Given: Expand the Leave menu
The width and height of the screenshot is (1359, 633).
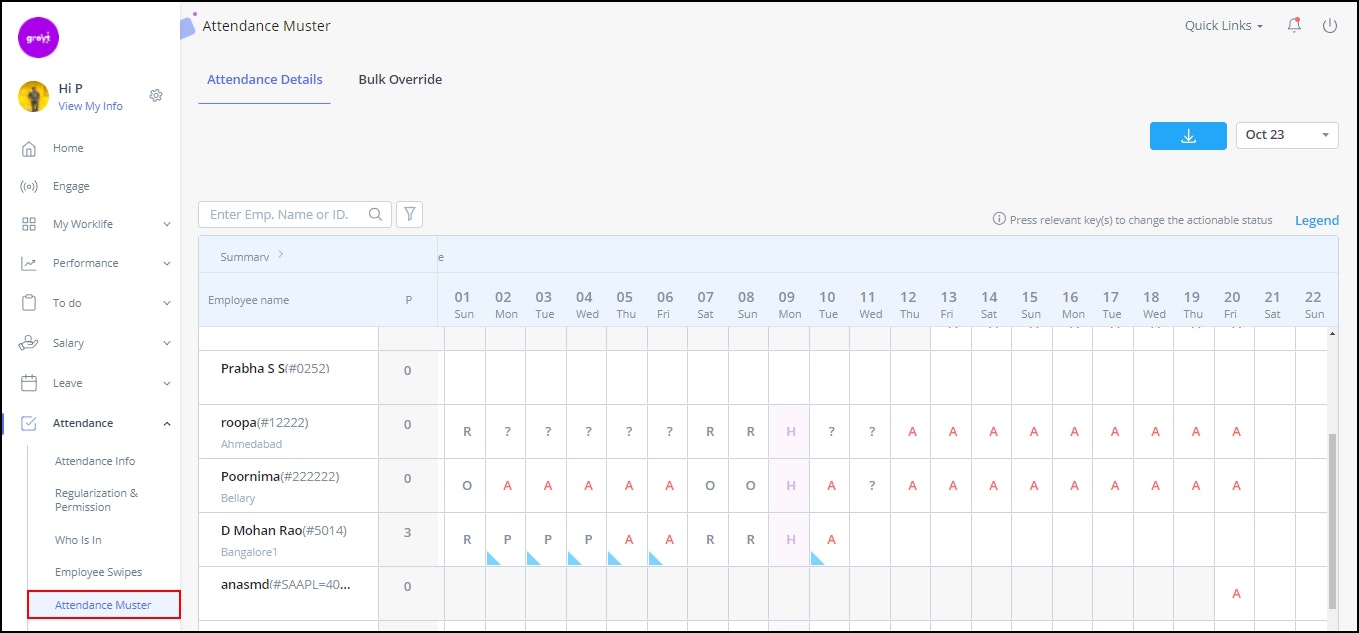Looking at the screenshot, I should point(167,384).
